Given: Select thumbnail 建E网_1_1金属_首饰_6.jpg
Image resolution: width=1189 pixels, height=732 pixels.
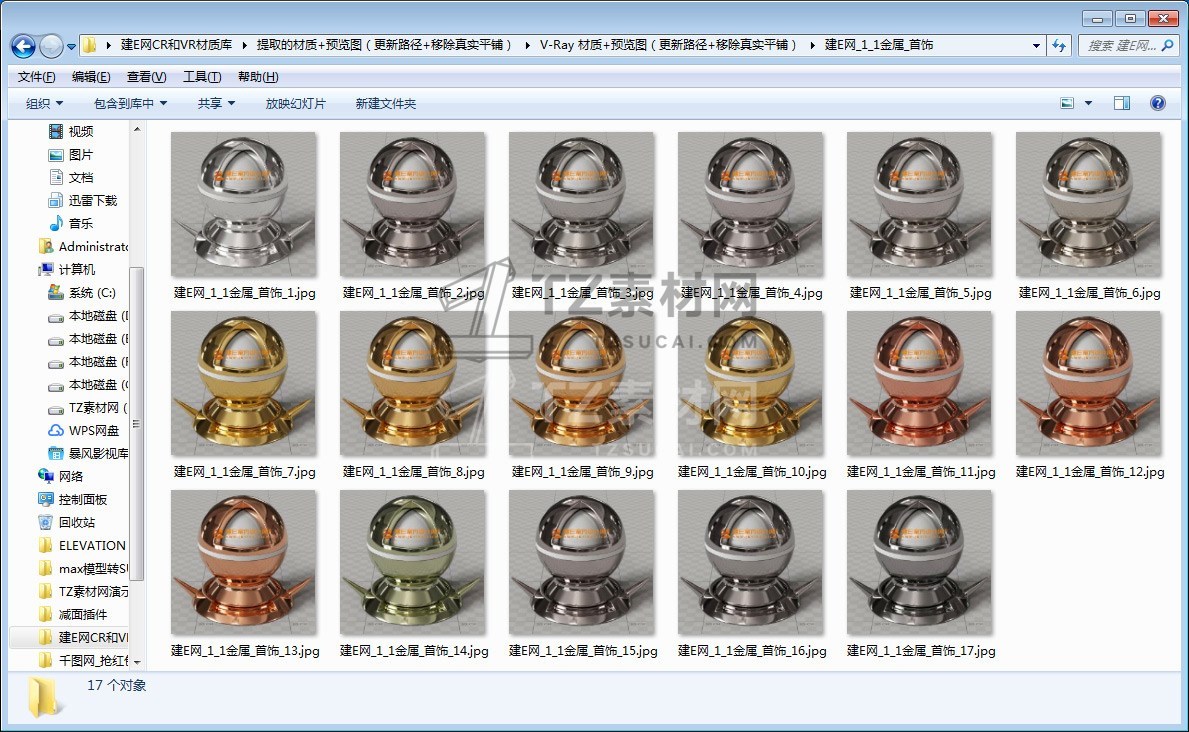Looking at the screenshot, I should [1089, 204].
